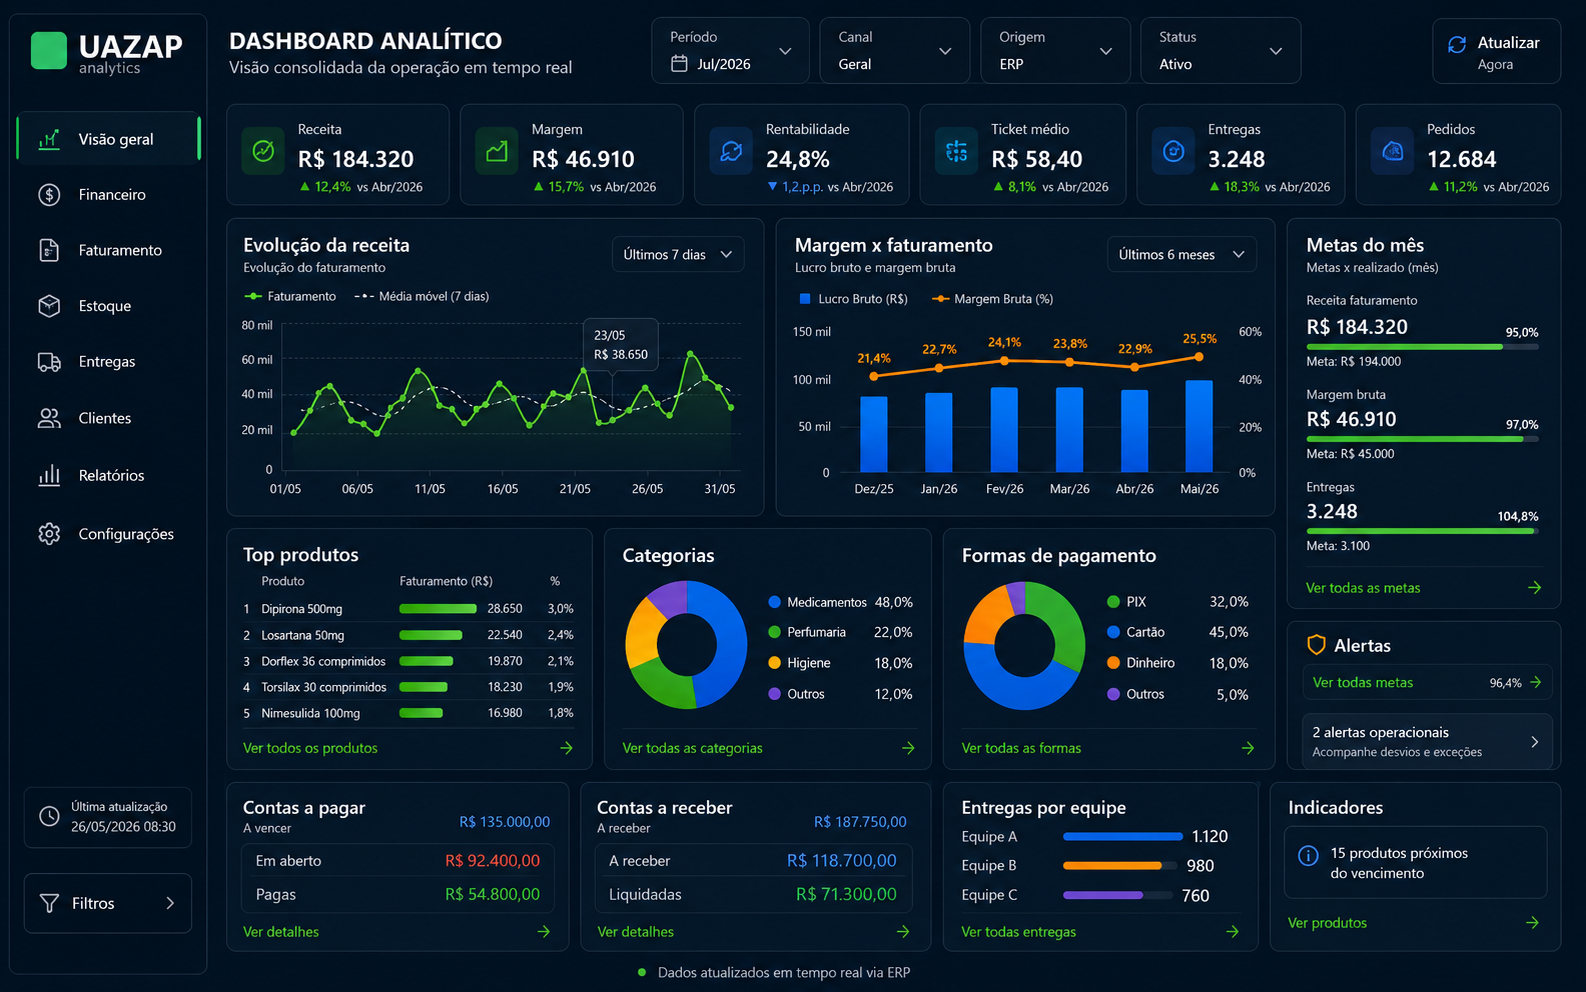The width and height of the screenshot is (1586, 992).
Task: Click the UAZAP green logo square
Action: [x=48, y=51]
